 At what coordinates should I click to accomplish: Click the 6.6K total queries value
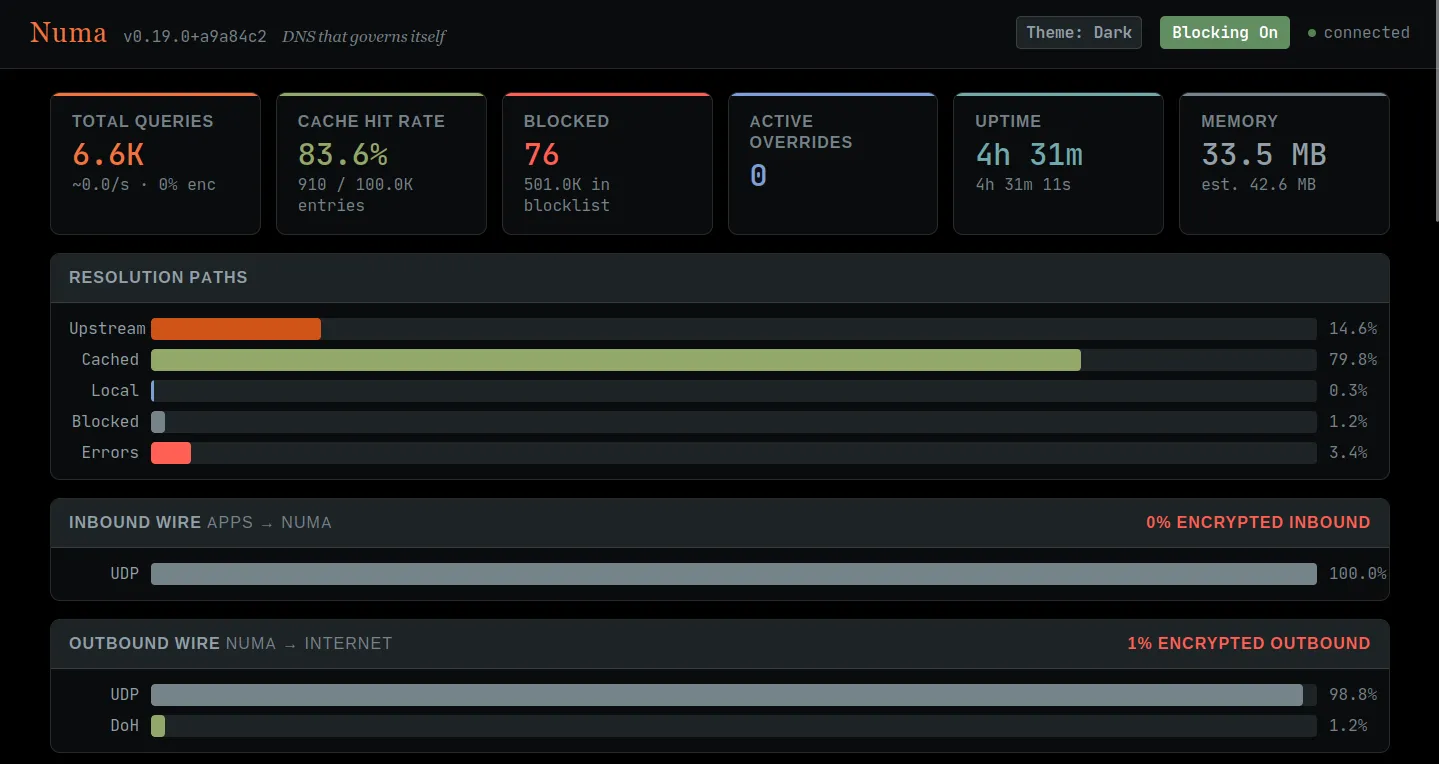point(108,155)
